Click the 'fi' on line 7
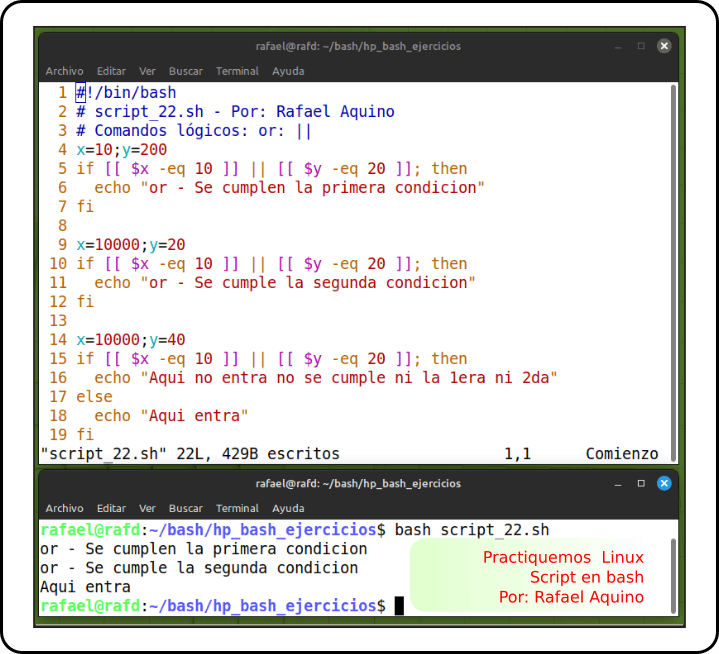 coord(85,206)
